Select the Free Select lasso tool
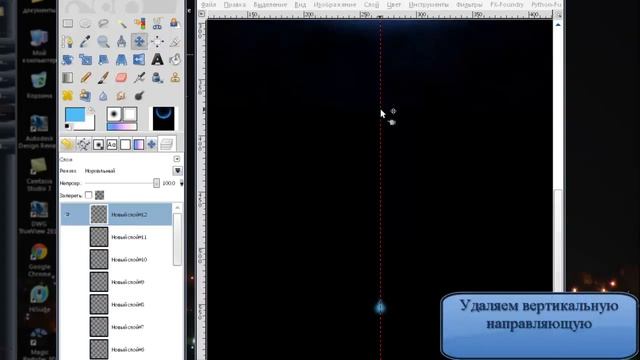 (x=103, y=23)
